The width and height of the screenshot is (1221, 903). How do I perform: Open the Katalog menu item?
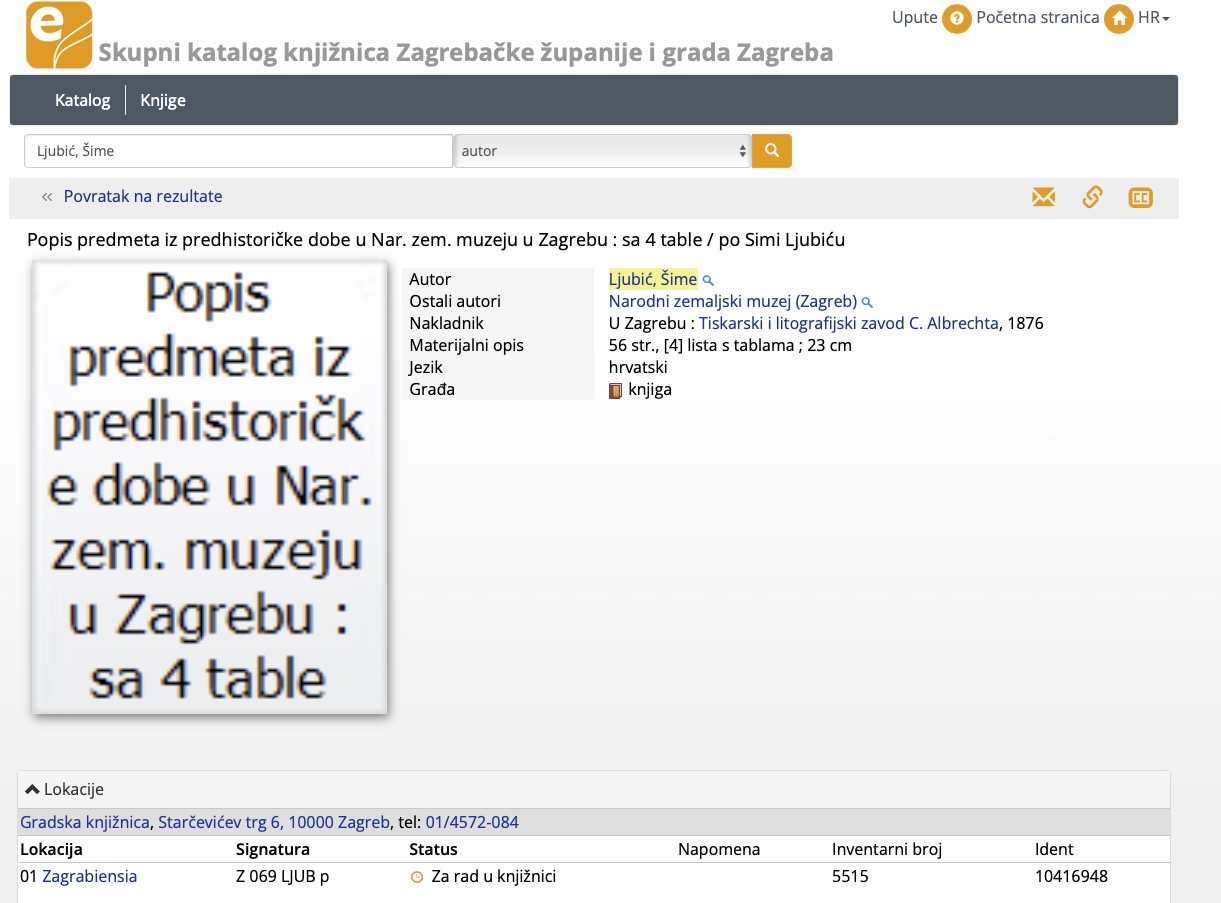[x=82, y=100]
